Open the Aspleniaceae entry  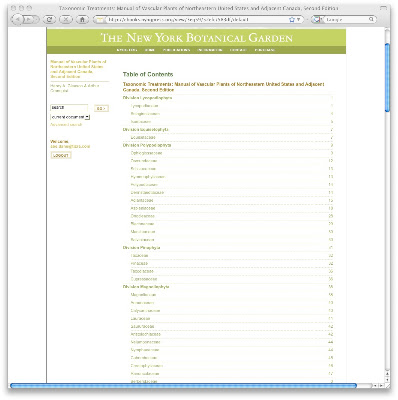[143, 208]
